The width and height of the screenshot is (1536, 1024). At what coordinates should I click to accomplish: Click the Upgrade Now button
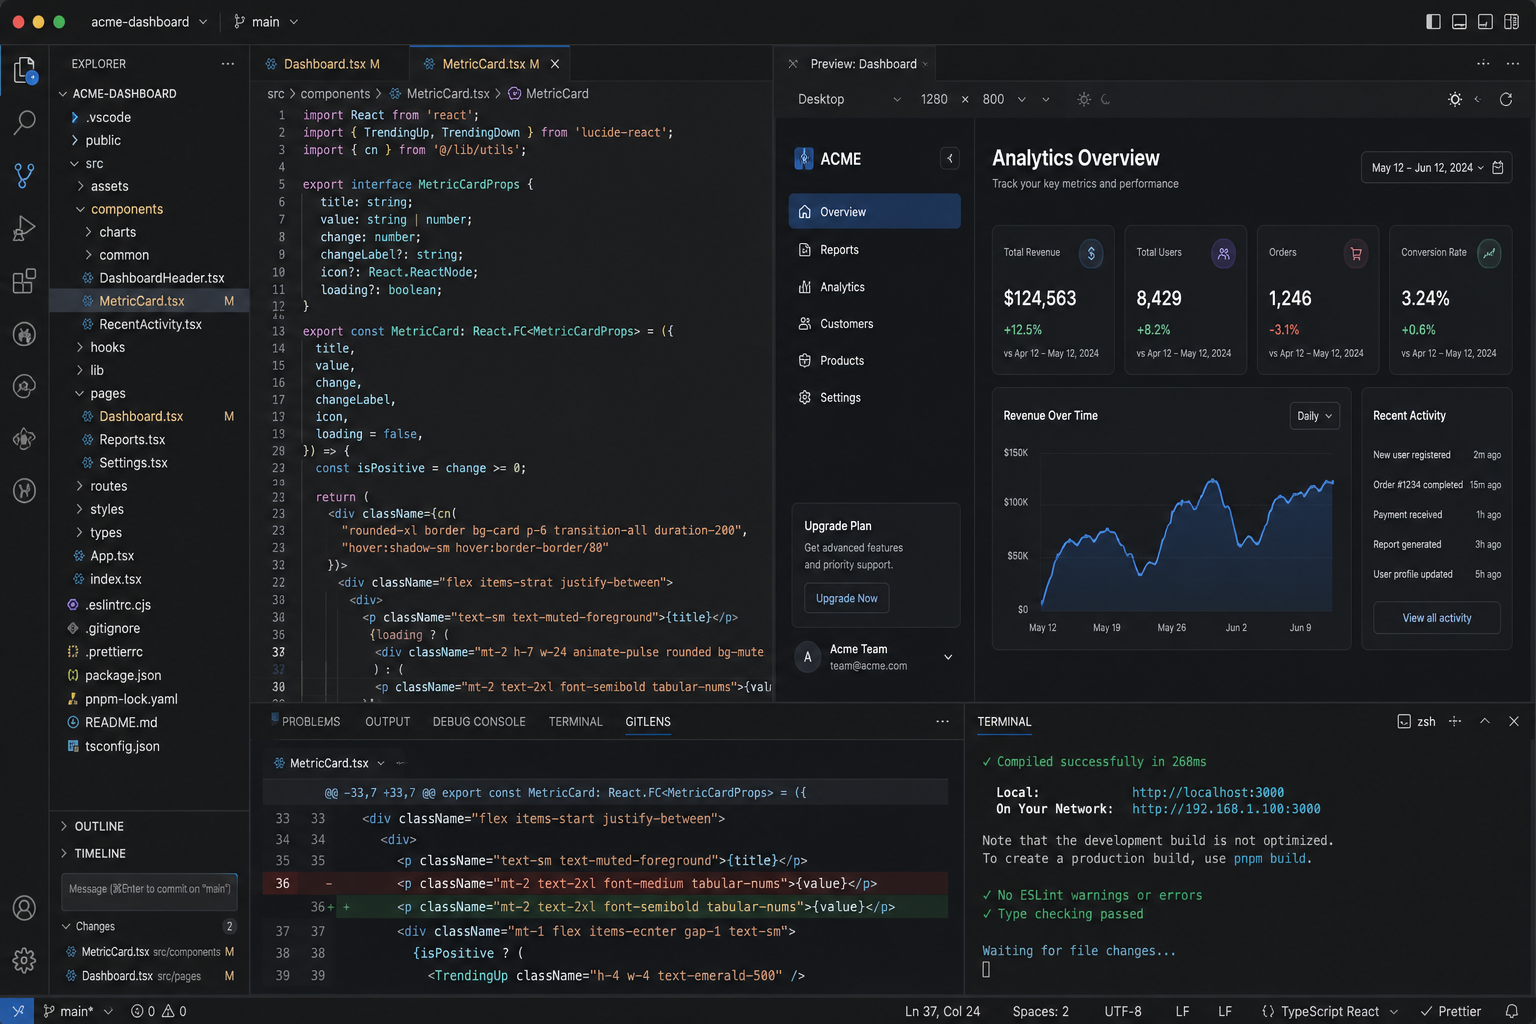click(x=846, y=598)
